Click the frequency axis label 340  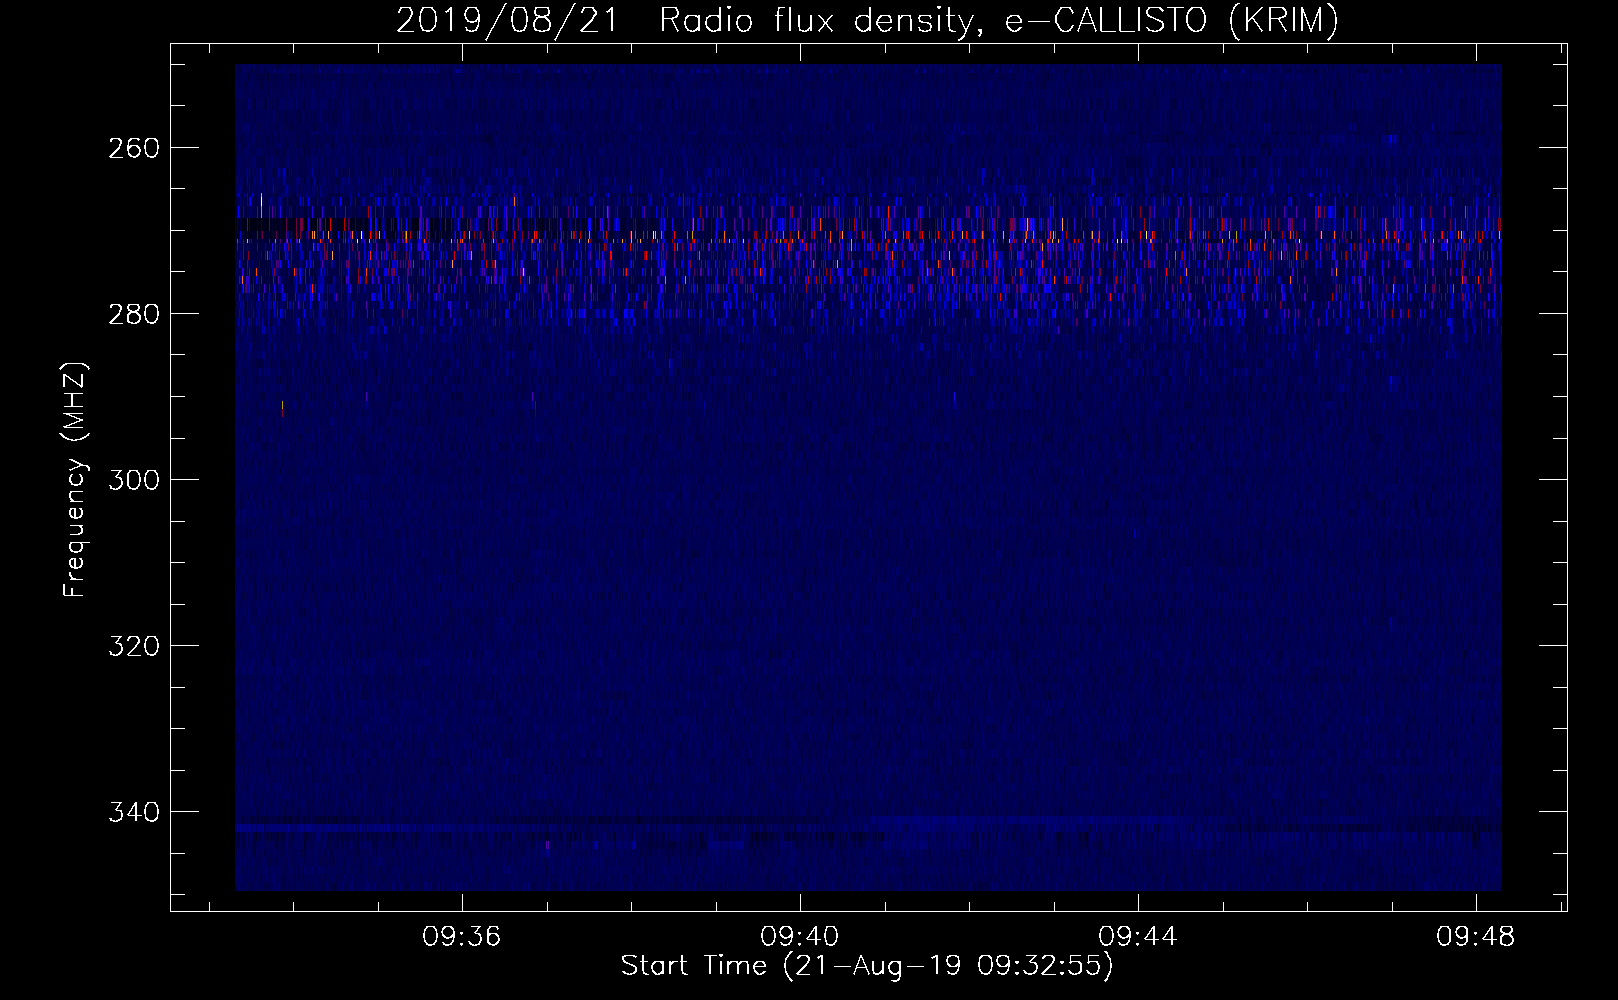pyautogui.click(x=133, y=812)
